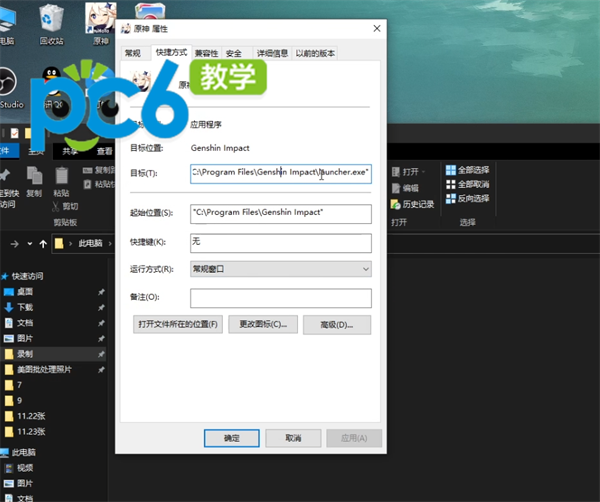The width and height of the screenshot is (600, 502).
Task: Confirm with the 确定 button
Action: click(232, 438)
